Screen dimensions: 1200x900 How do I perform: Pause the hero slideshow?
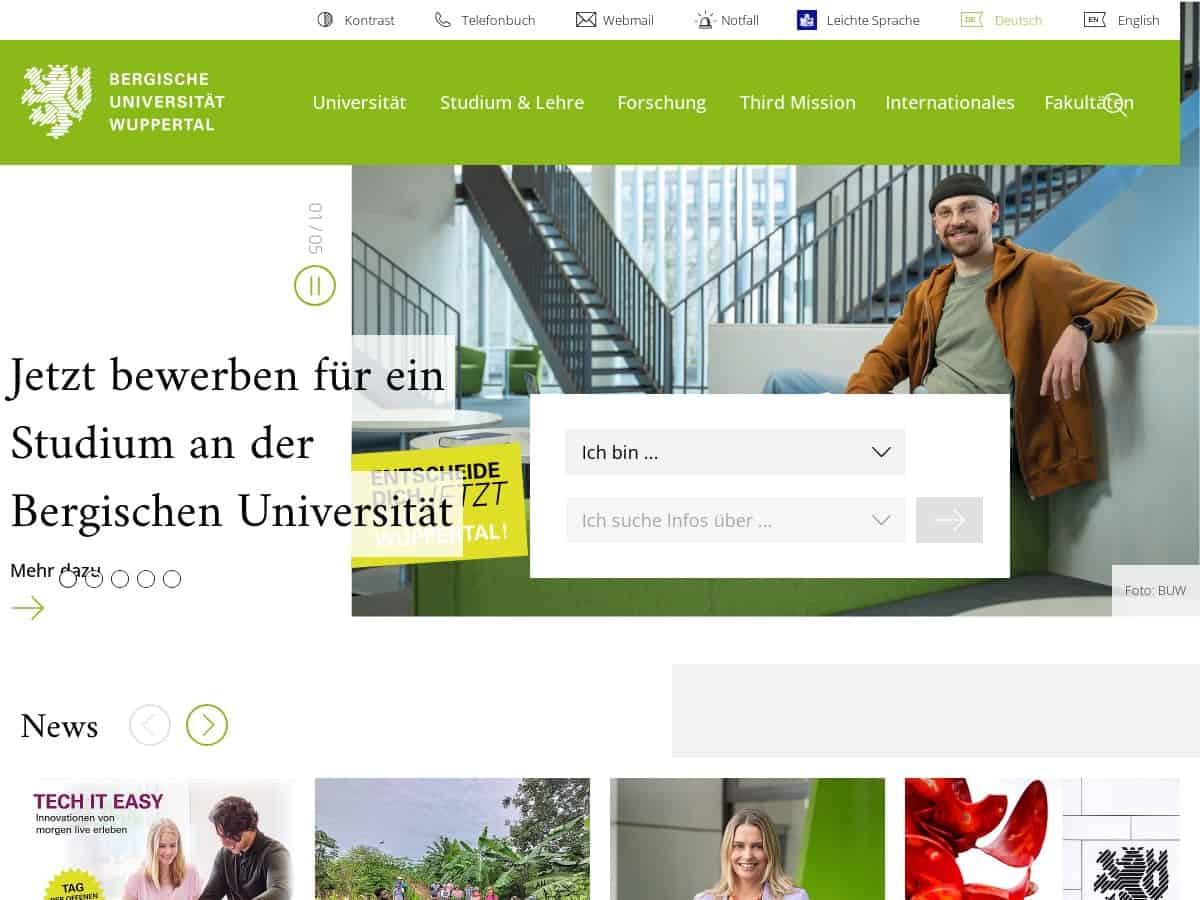coord(315,286)
